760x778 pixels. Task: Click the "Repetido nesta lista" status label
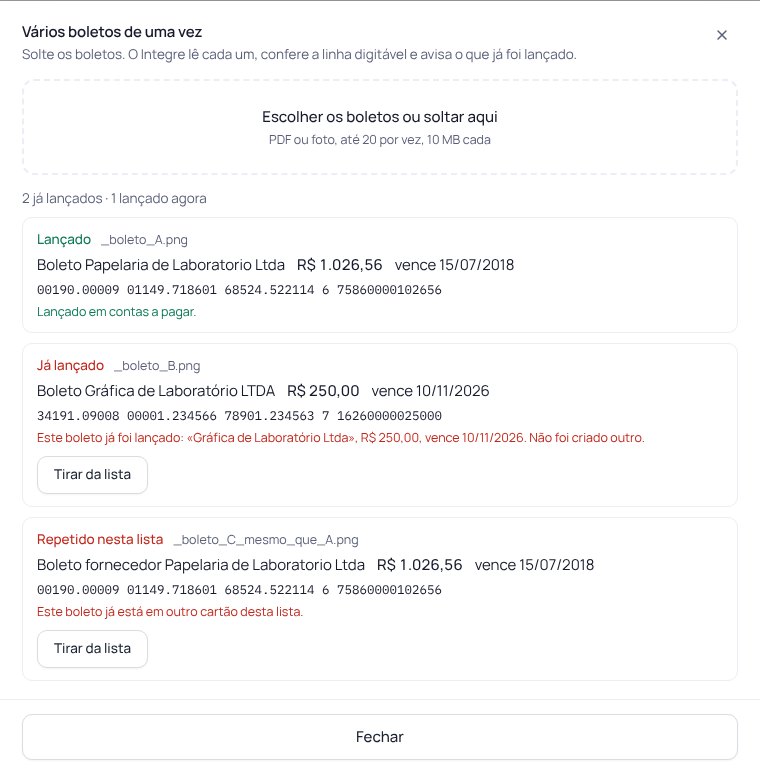point(100,539)
